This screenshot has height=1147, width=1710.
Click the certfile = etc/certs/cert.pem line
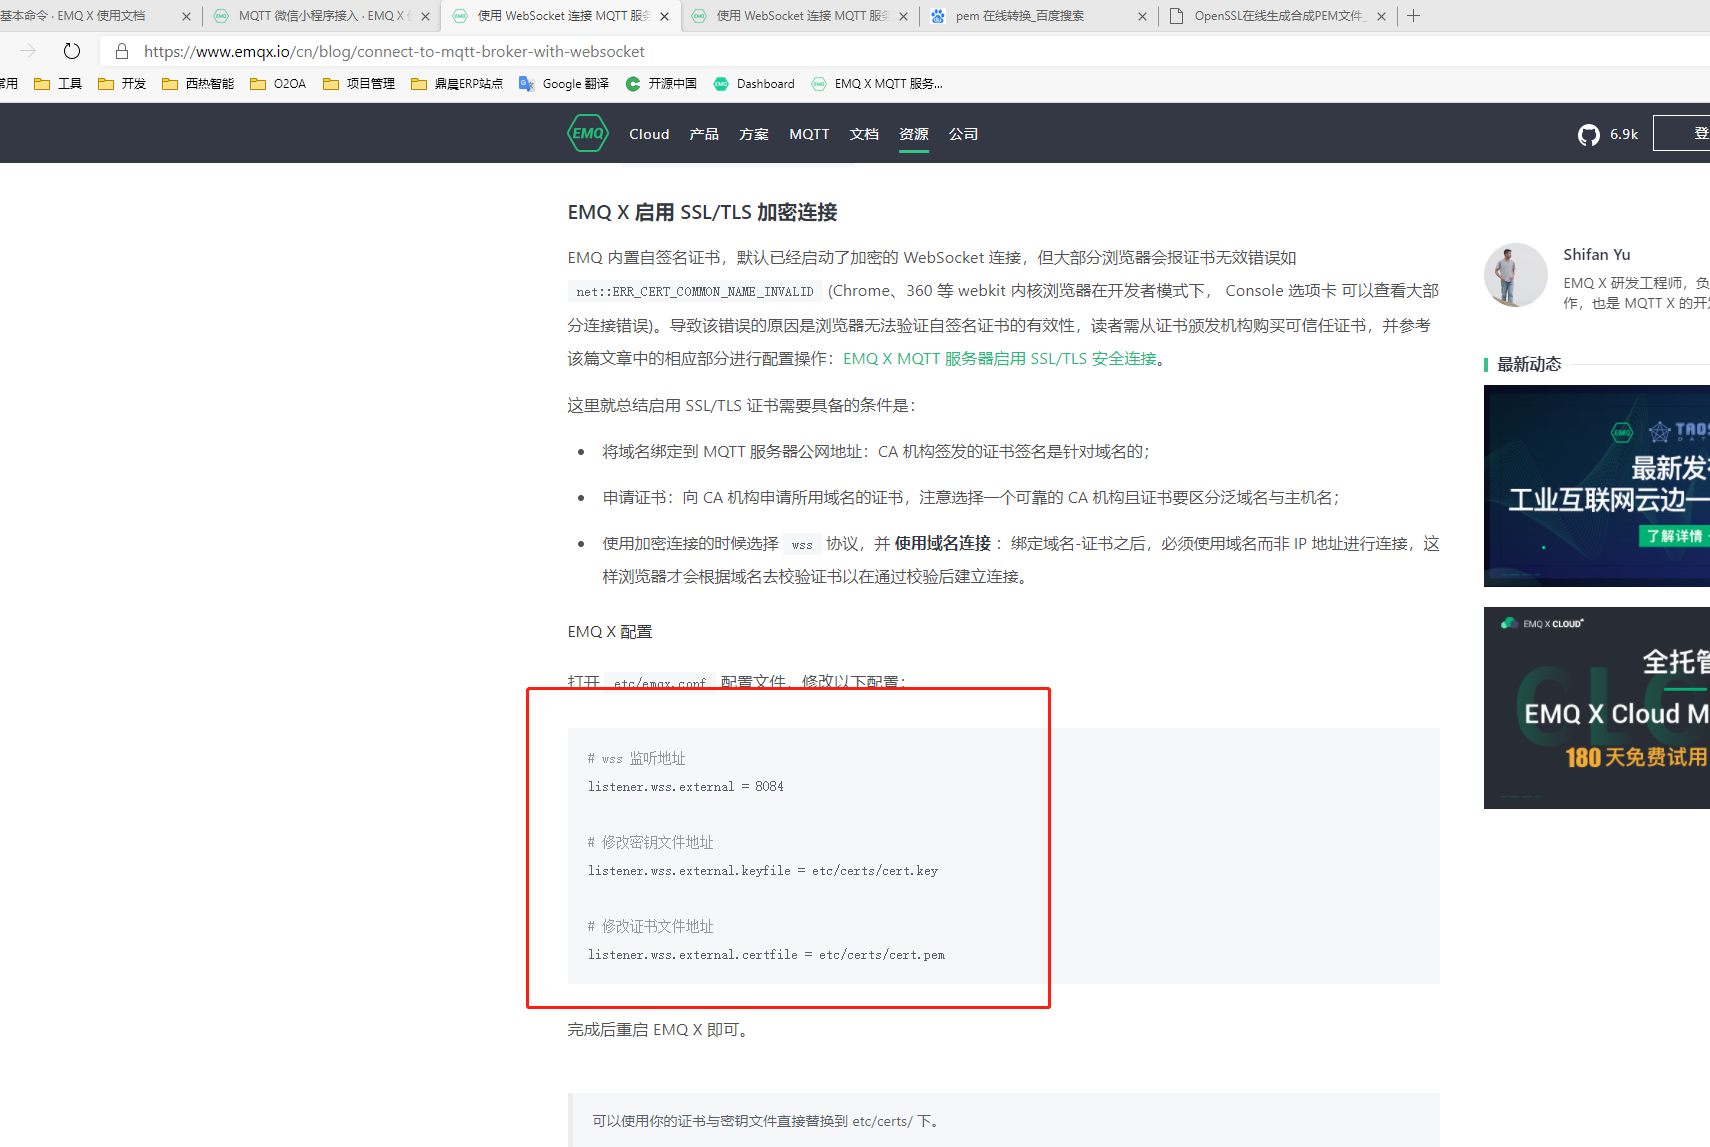point(766,955)
